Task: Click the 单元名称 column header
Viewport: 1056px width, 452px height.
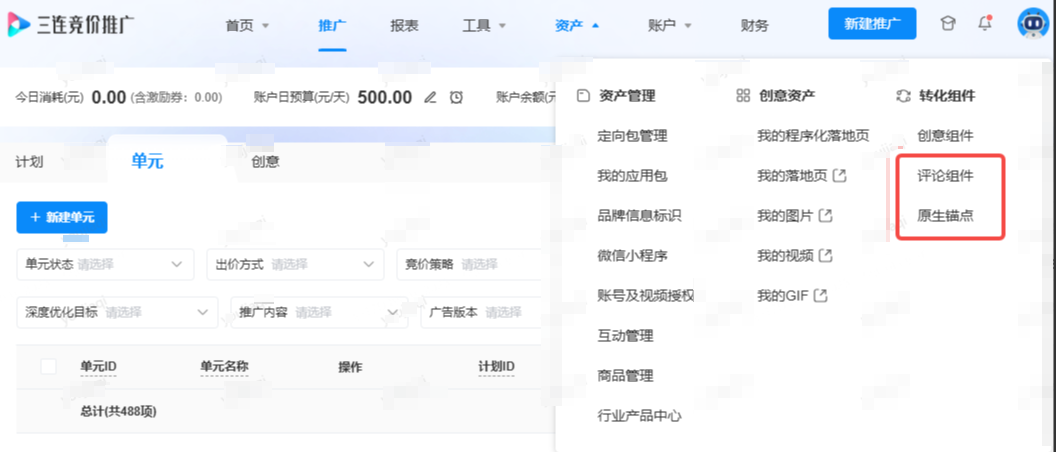Action: click(x=224, y=367)
